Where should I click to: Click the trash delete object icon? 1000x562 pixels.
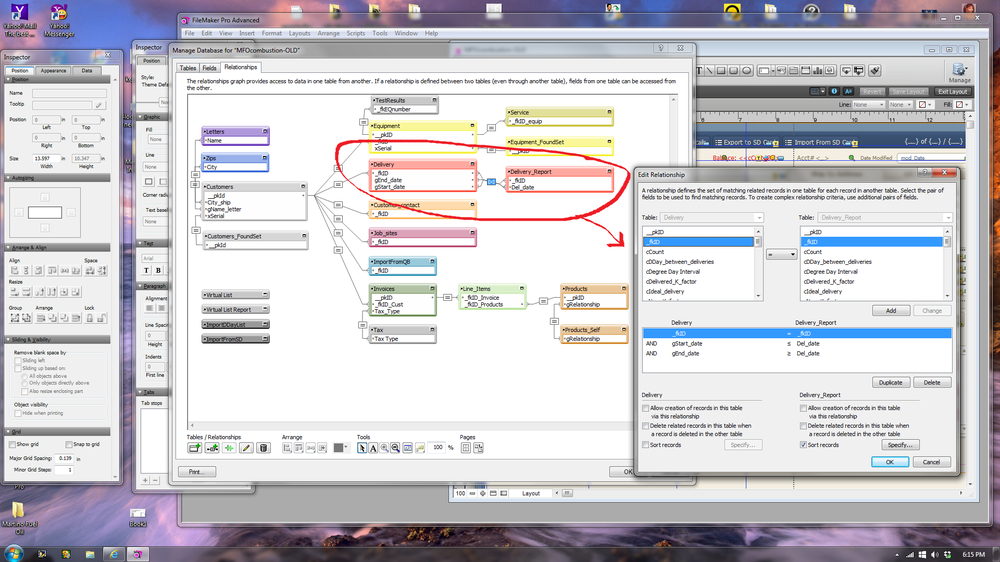(263, 448)
